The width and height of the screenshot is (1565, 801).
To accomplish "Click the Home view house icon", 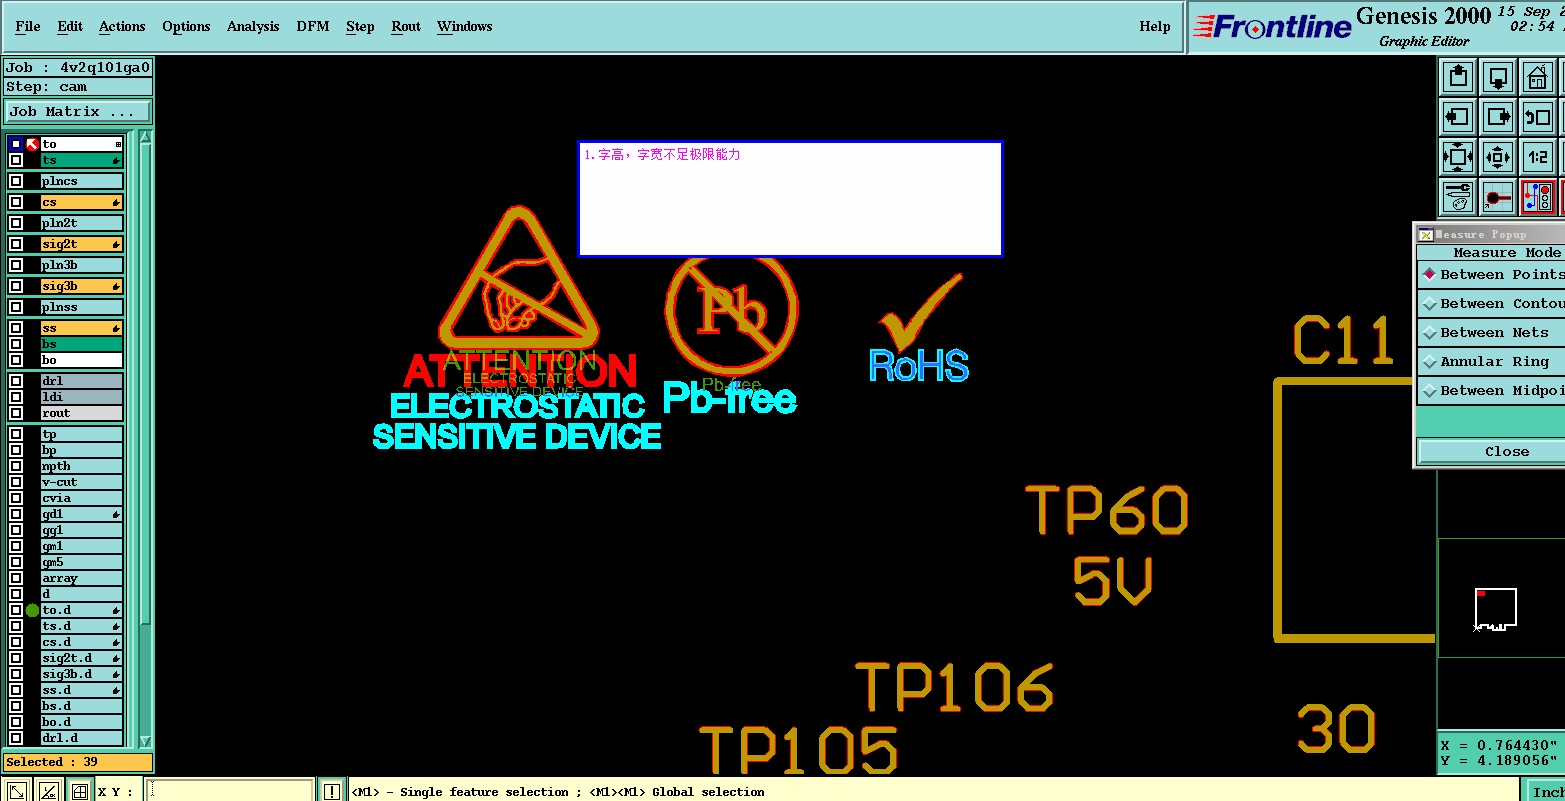I will (1538, 77).
